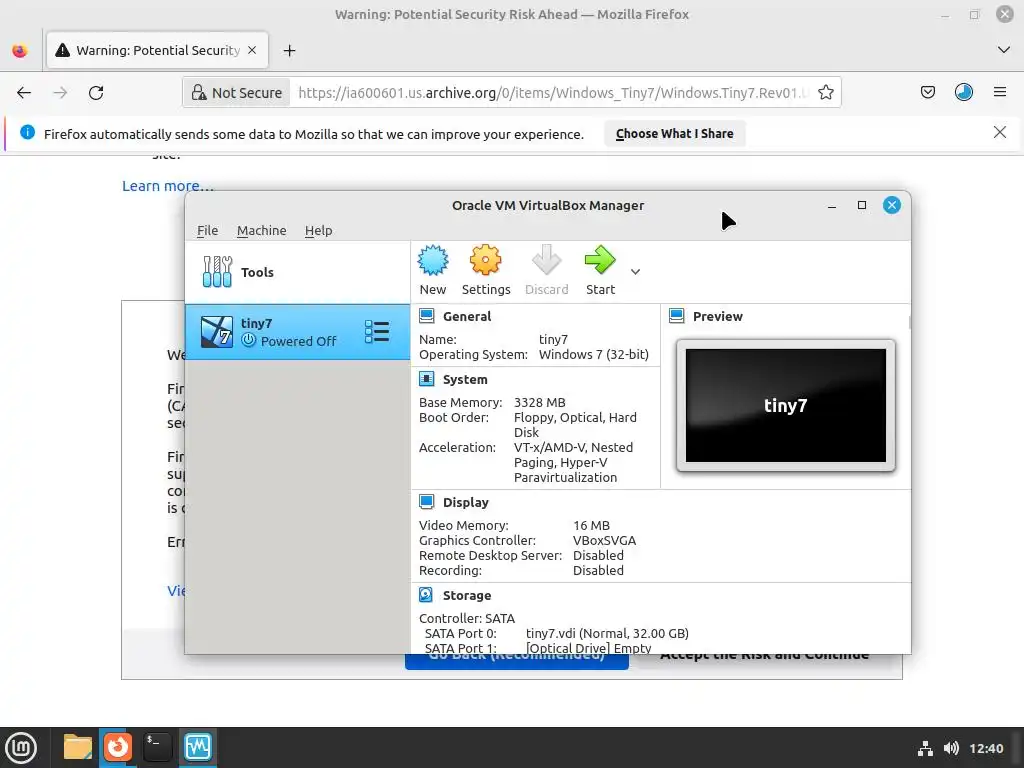Switch to Firefox in the taskbar
The image size is (1024, 768).
tap(118, 747)
